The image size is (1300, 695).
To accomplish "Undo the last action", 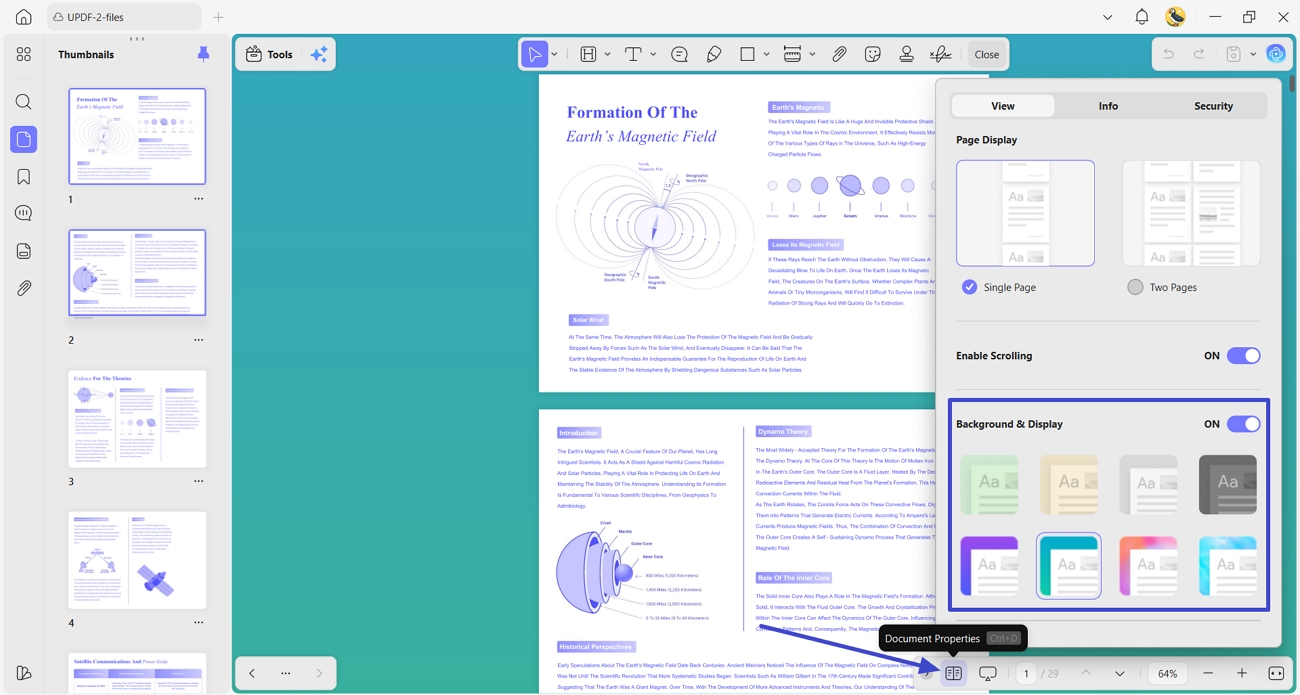I will pos(1168,54).
